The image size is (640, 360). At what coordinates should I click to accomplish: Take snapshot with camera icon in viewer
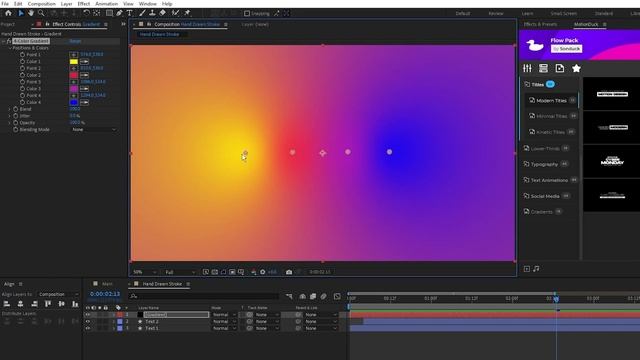[289, 272]
